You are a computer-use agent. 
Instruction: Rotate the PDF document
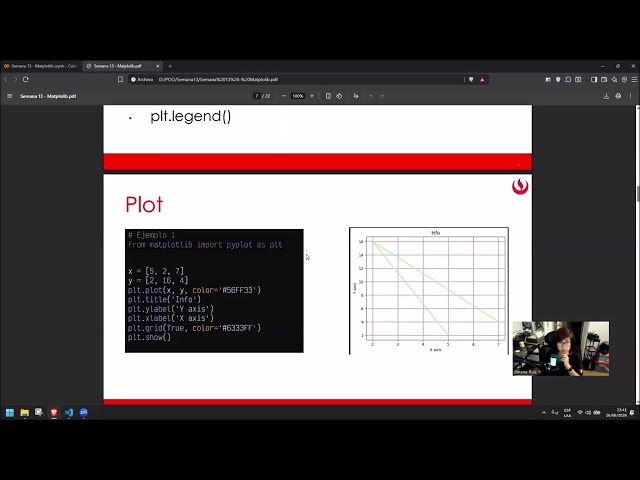click(x=339, y=96)
